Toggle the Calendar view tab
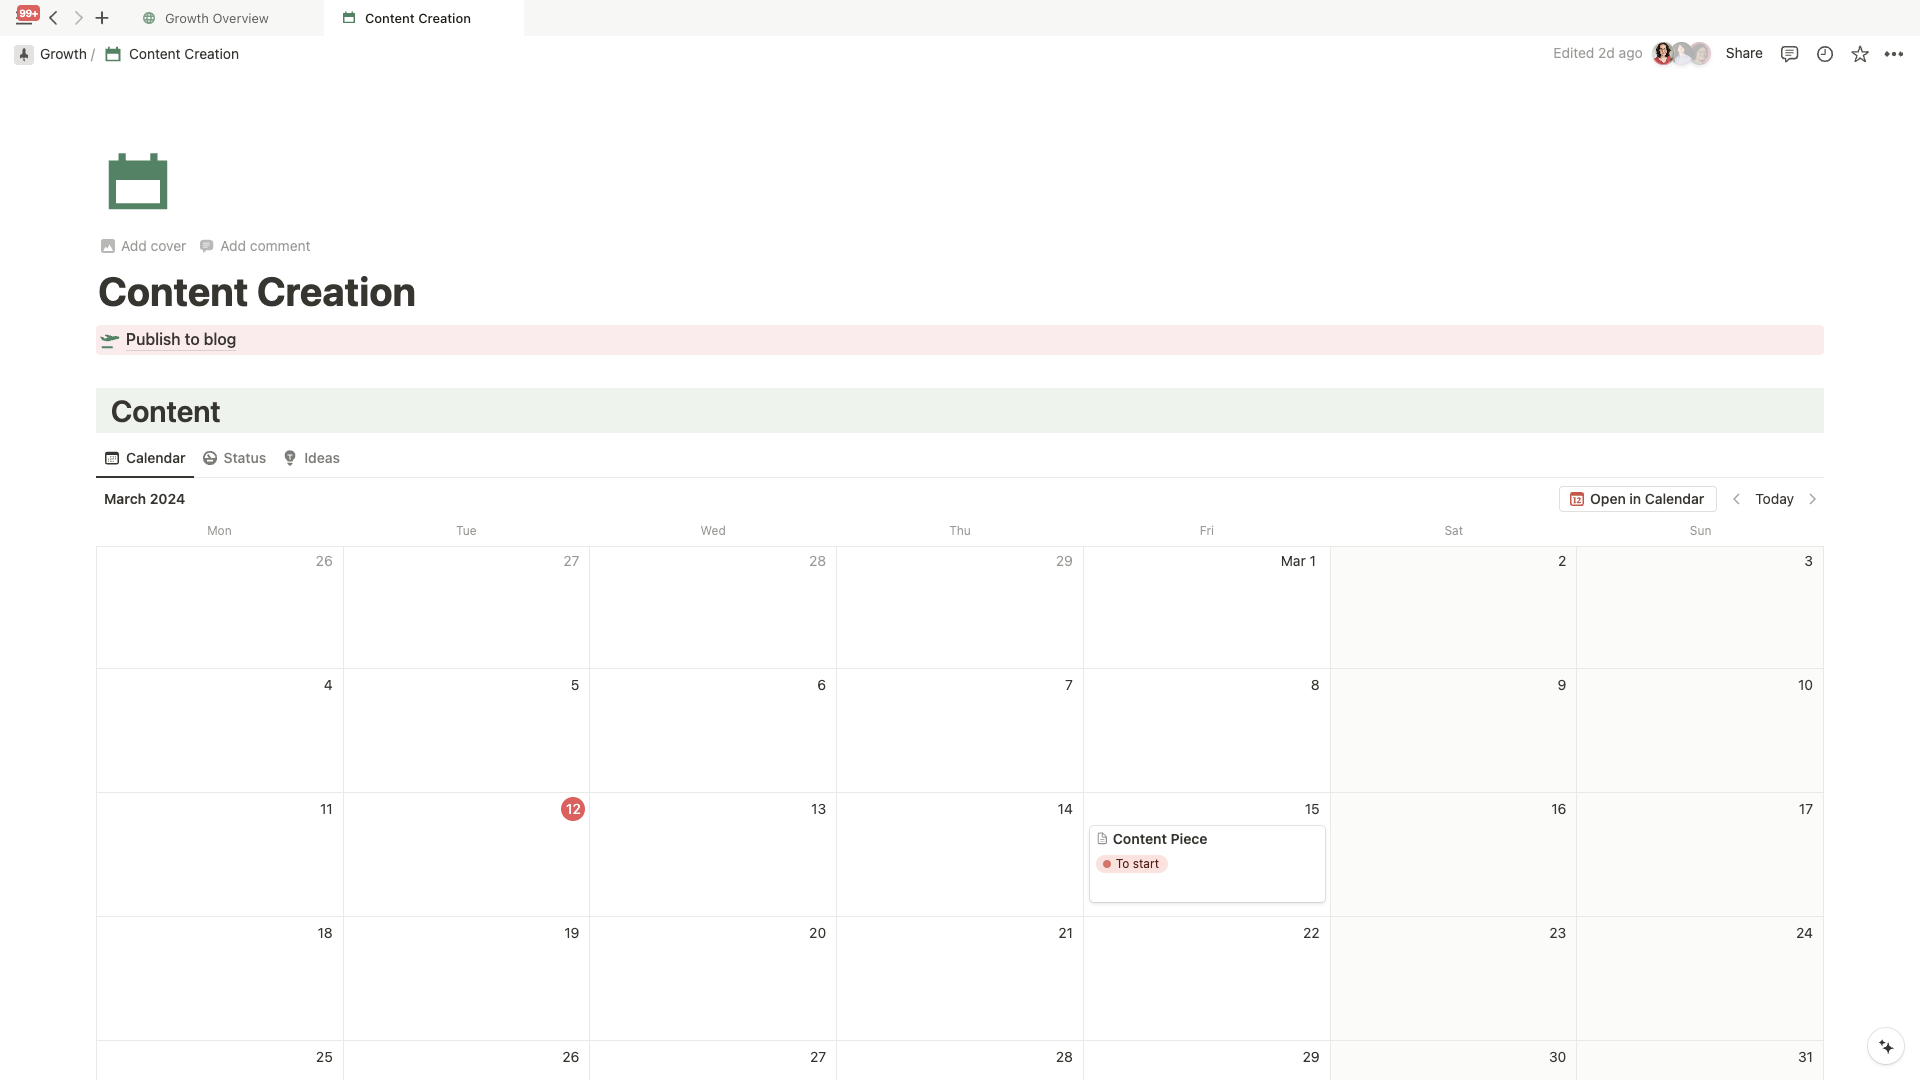1920x1080 pixels. point(145,458)
